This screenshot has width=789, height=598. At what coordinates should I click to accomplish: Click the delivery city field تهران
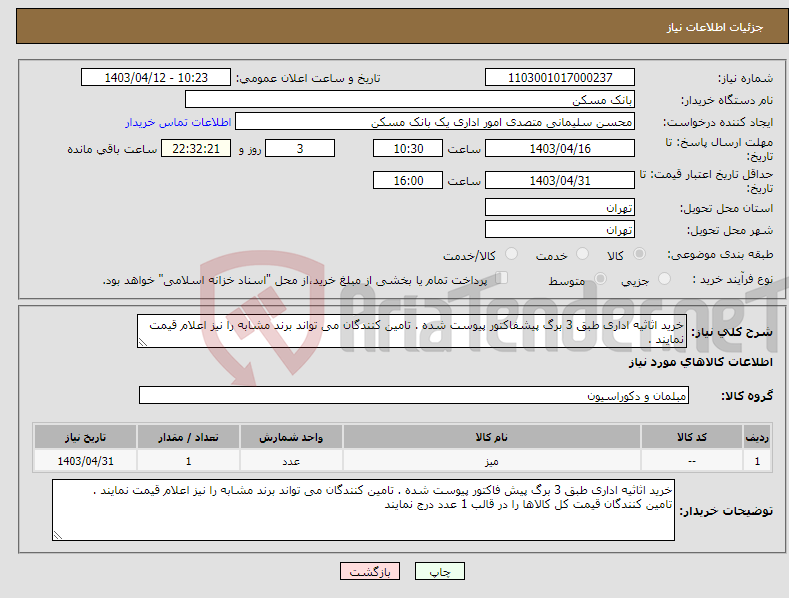pyautogui.click(x=560, y=230)
